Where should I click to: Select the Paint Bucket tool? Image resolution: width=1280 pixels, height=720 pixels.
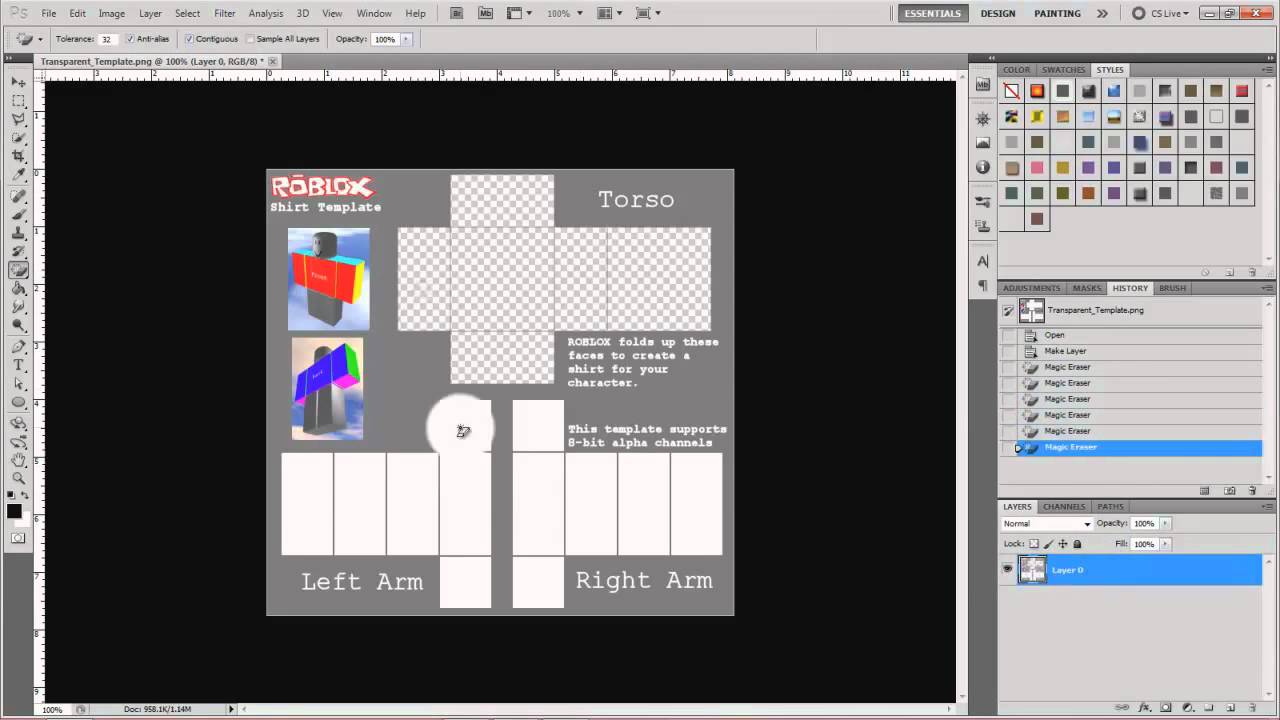click(x=18, y=287)
